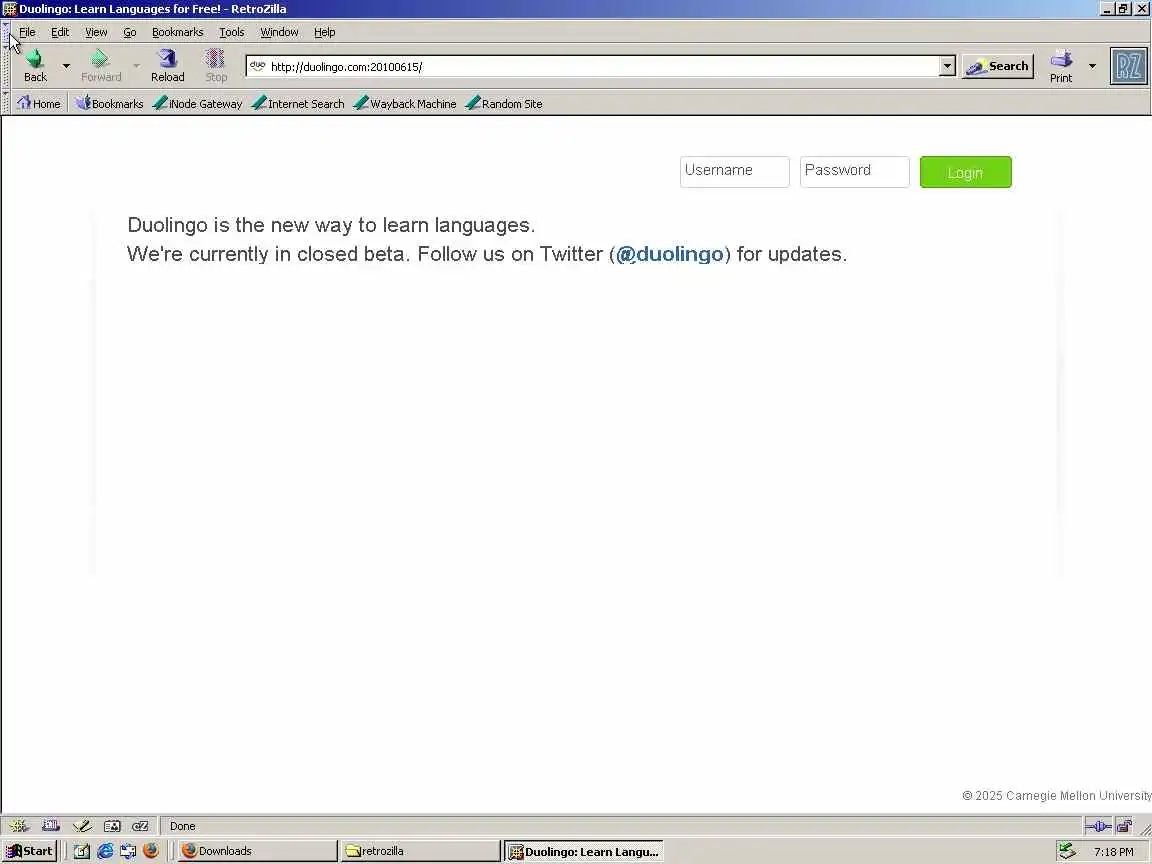Expand the Print options dropdown arrow
The image size is (1152, 864).
pyautogui.click(x=1092, y=66)
